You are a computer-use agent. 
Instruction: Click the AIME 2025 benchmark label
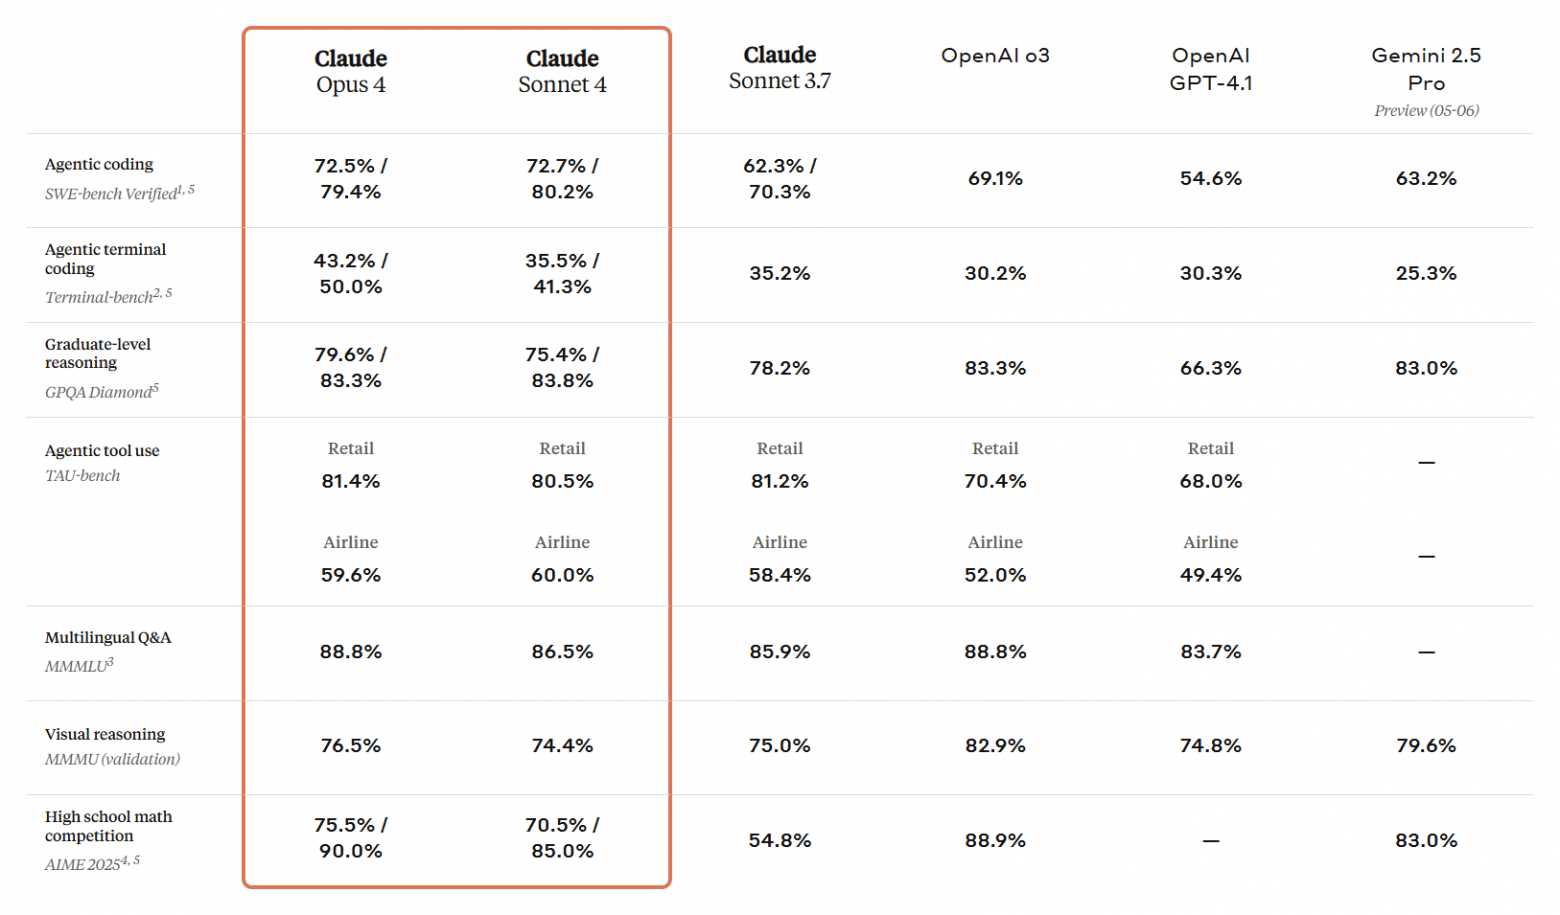tap(84, 864)
